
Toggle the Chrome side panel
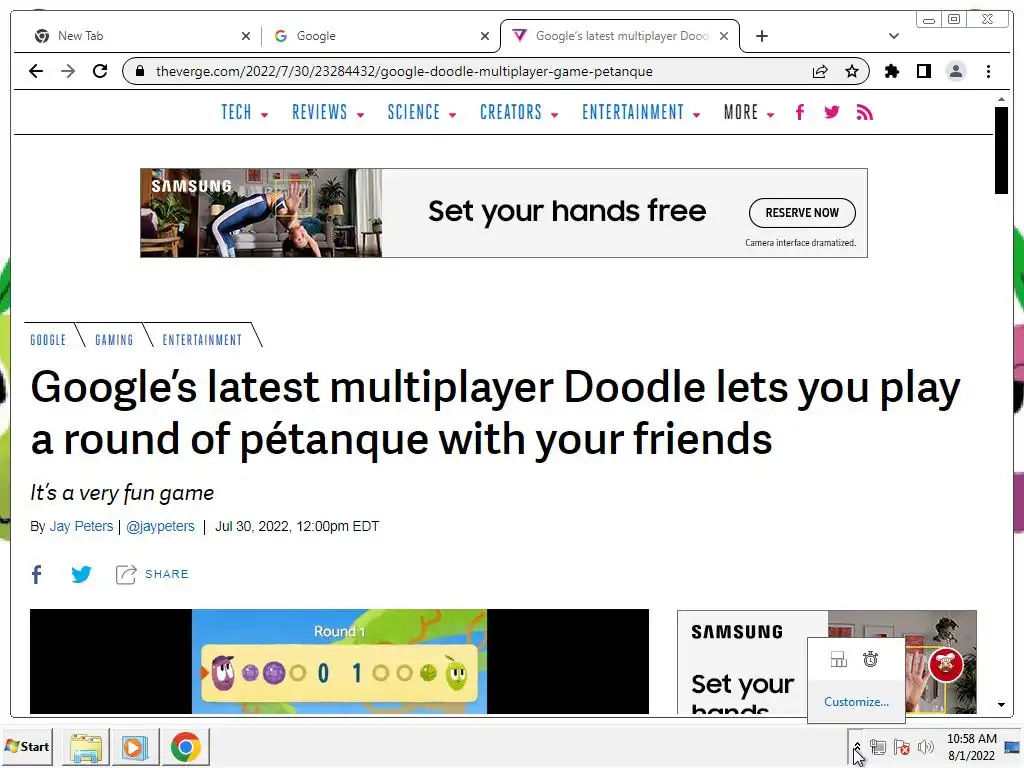click(x=923, y=71)
